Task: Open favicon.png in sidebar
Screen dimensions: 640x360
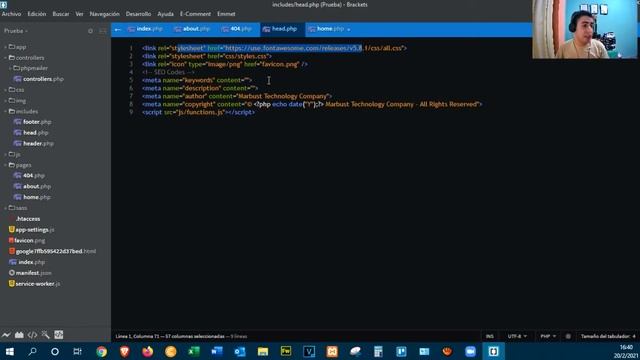Action: (27, 241)
